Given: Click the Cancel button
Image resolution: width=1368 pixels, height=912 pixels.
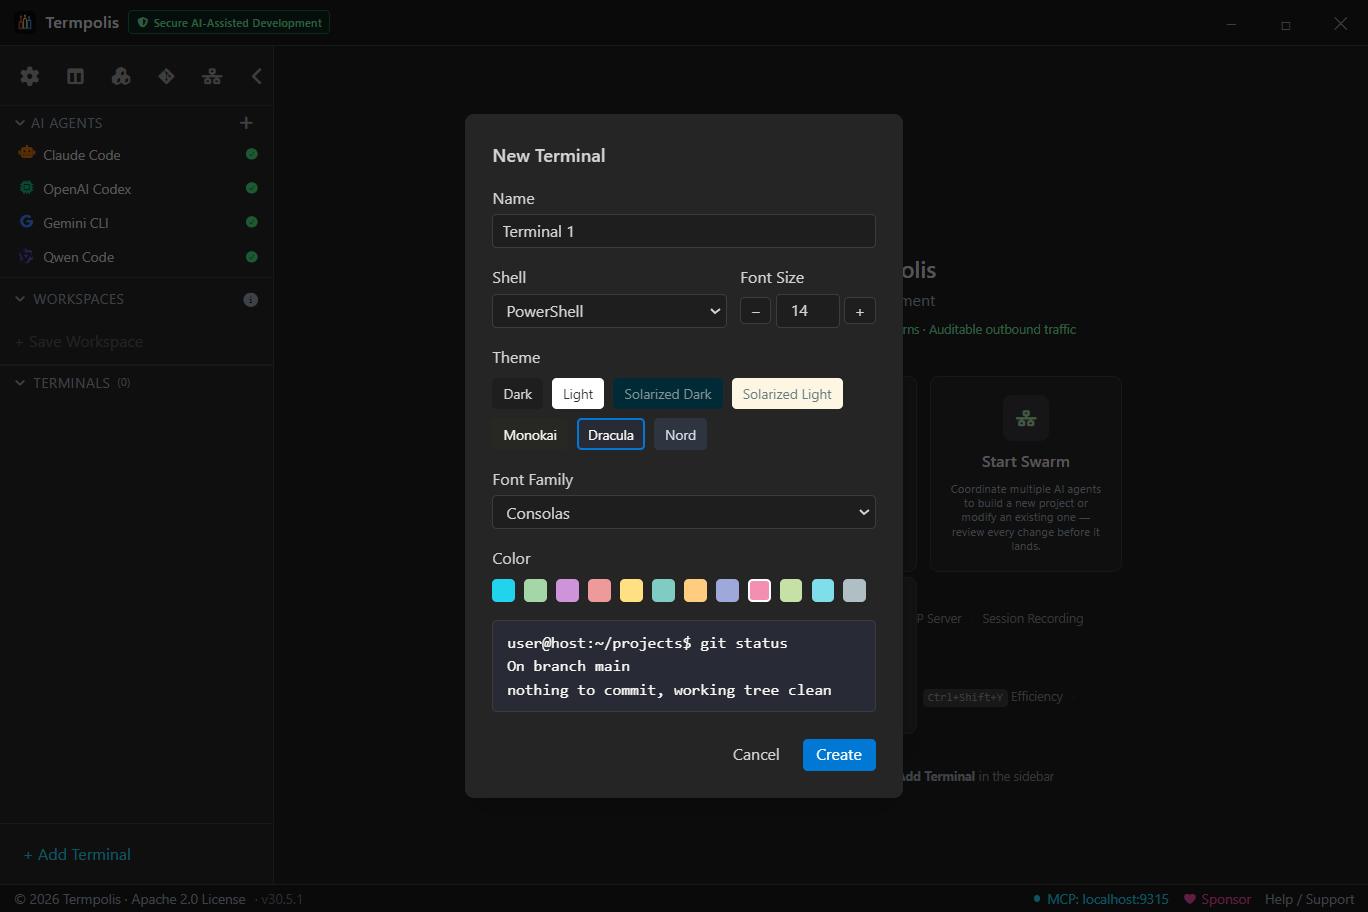Looking at the screenshot, I should coord(756,755).
